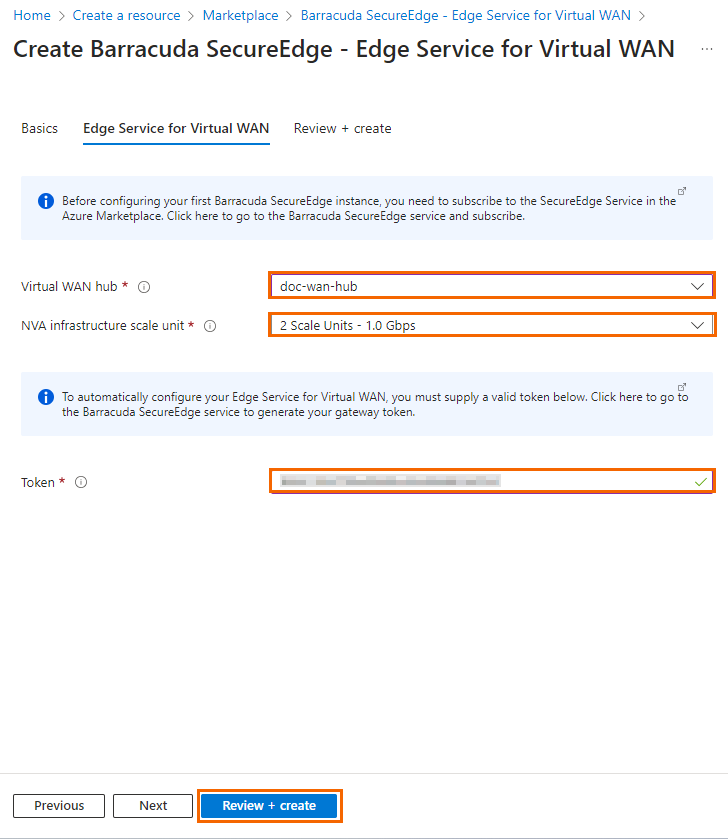Click the info tooltip beside Virtual WAN hub

tap(144, 287)
